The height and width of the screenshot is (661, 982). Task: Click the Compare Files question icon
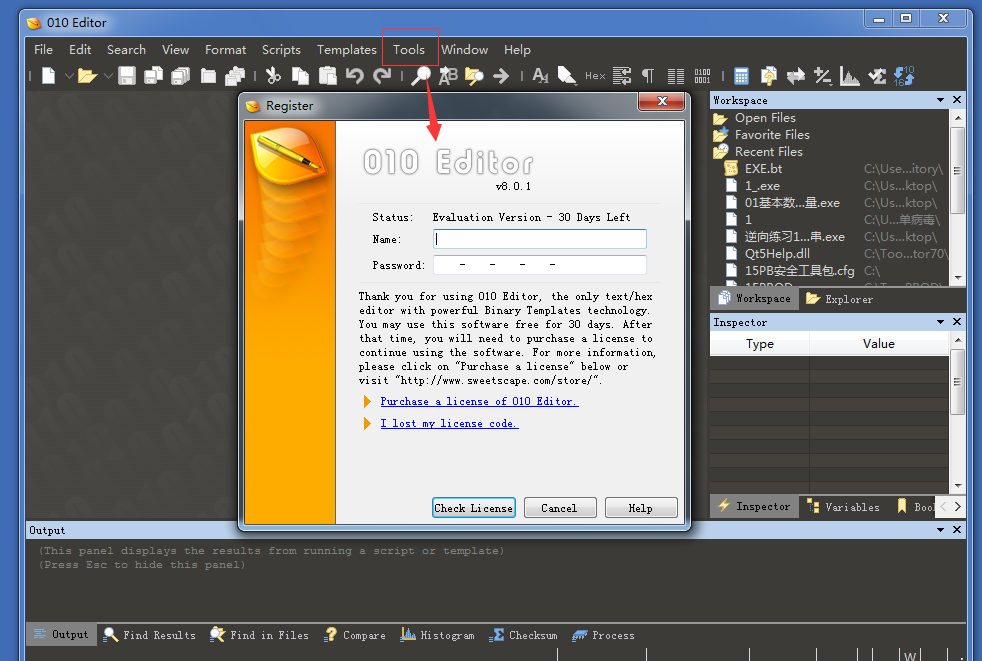coord(768,76)
